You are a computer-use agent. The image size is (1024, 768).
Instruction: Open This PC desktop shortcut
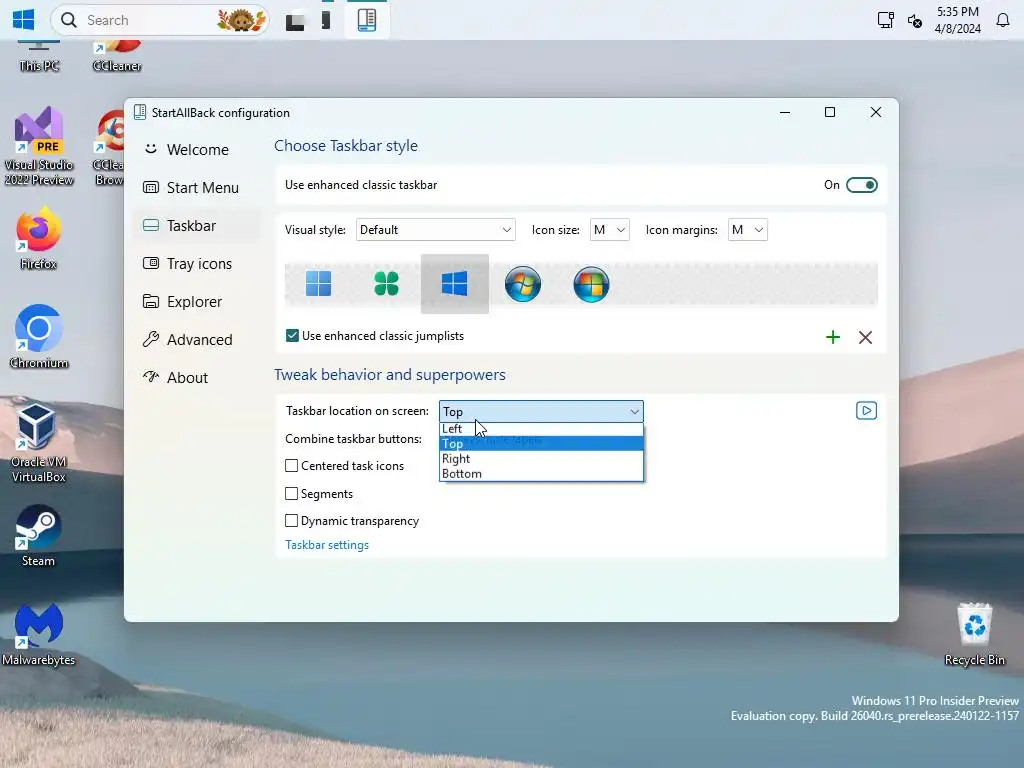click(39, 57)
